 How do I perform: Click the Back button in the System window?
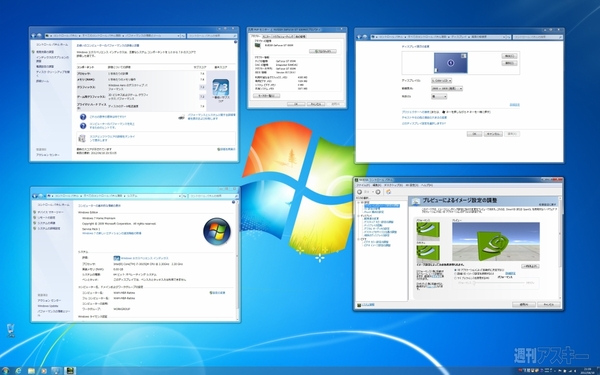pyautogui.click(x=35, y=196)
